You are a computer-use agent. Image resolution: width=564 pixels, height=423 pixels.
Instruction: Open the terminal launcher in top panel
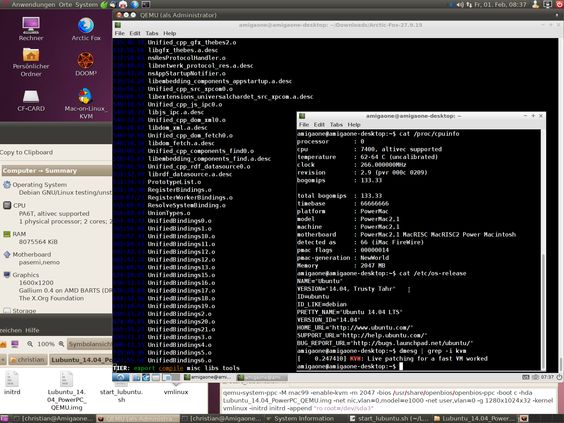pyautogui.click(x=146, y=4)
